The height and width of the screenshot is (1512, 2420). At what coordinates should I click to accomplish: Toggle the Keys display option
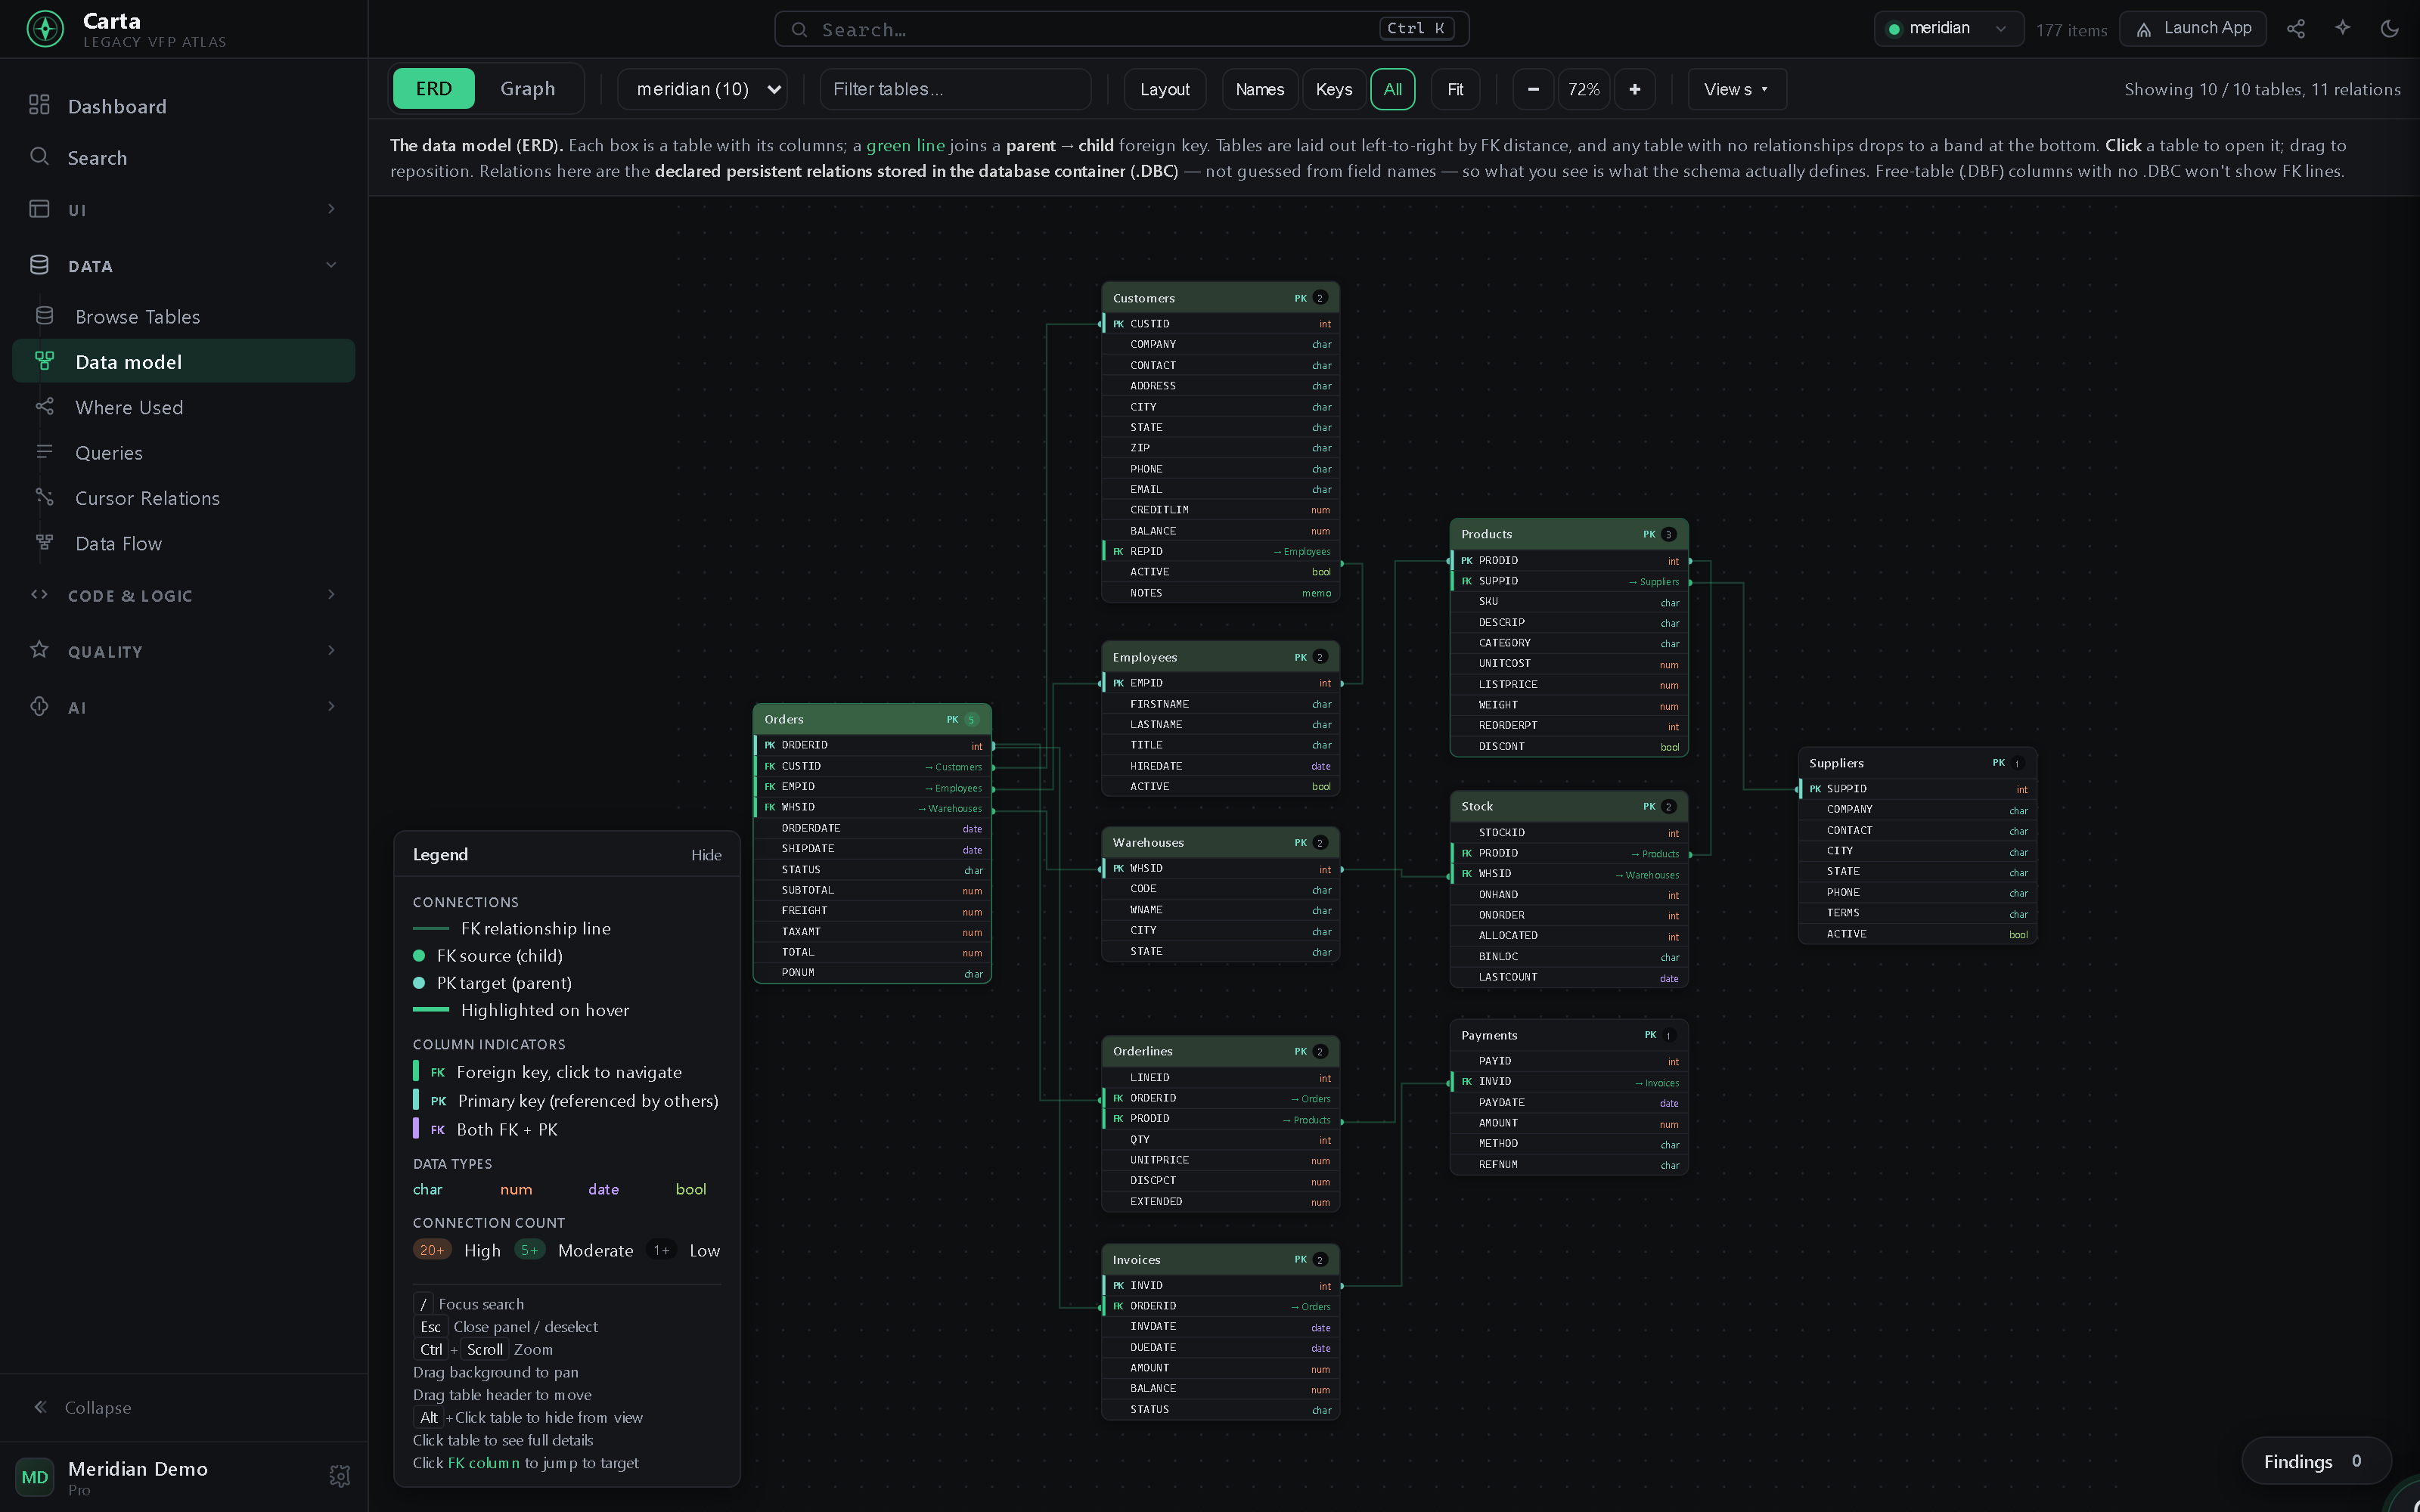[1334, 89]
